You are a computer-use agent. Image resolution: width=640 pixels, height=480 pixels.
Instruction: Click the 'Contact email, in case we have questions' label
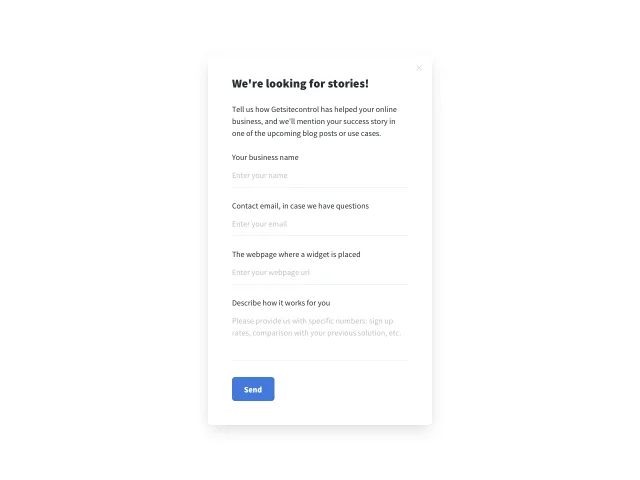click(300, 206)
